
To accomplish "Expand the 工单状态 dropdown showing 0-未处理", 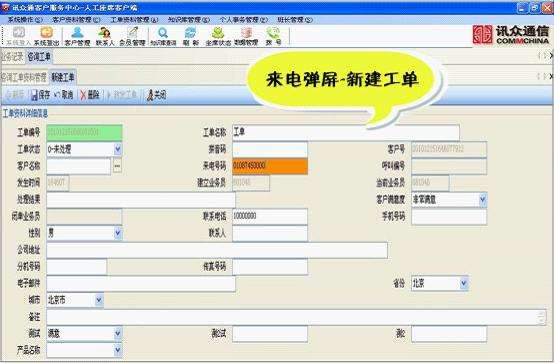I will [x=118, y=149].
